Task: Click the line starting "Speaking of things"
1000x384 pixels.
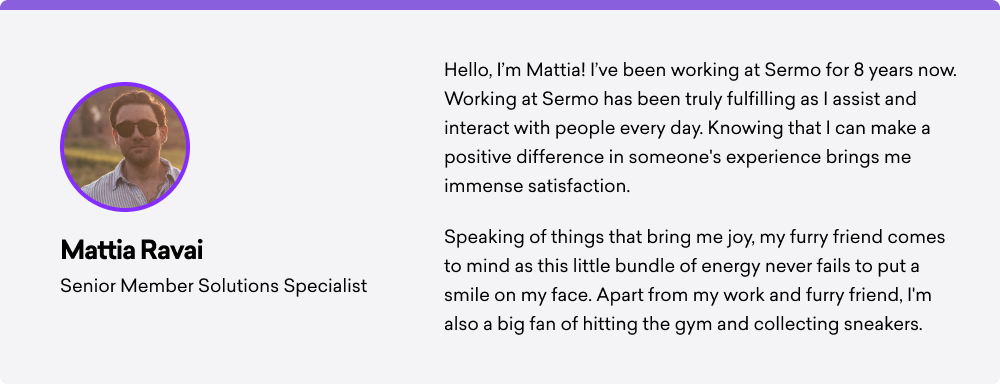Action: pos(695,237)
